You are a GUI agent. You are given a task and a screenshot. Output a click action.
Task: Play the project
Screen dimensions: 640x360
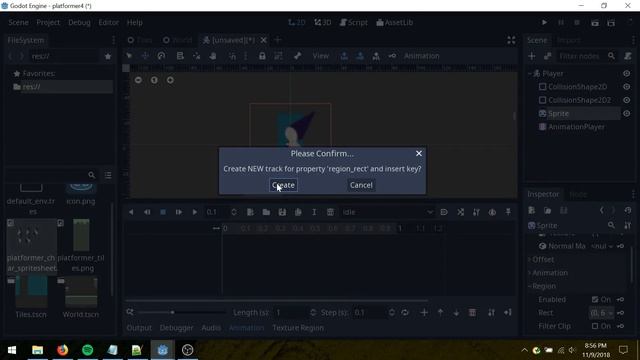pos(544,22)
